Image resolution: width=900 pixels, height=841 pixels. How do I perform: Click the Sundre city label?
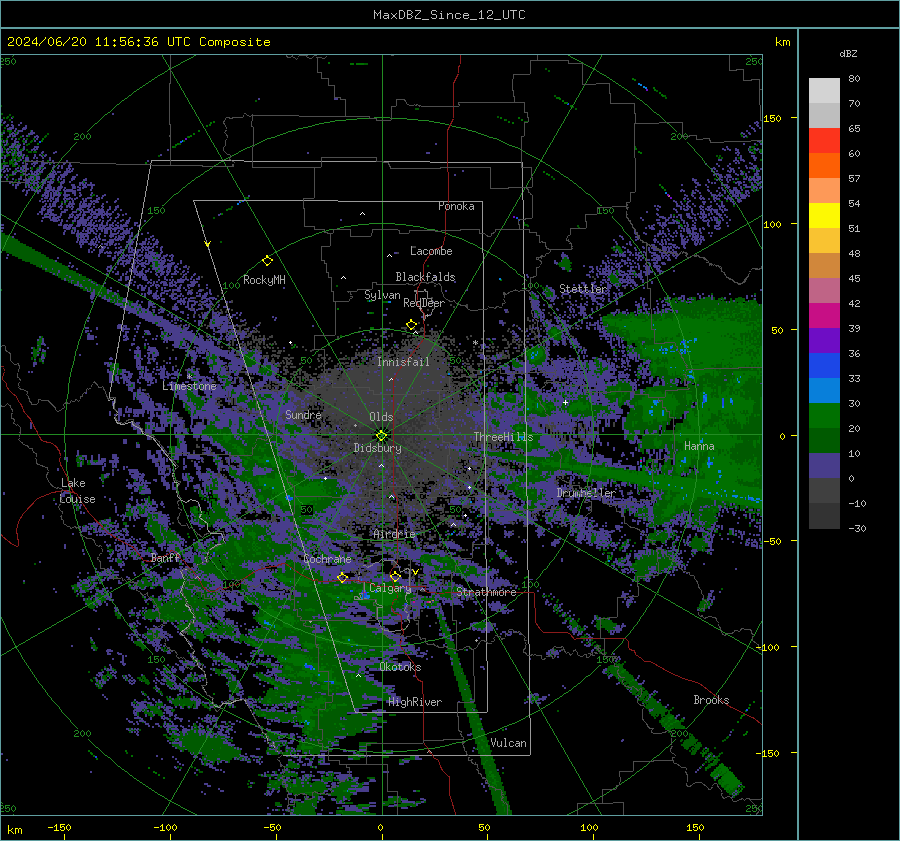pyautogui.click(x=303, y=414)
